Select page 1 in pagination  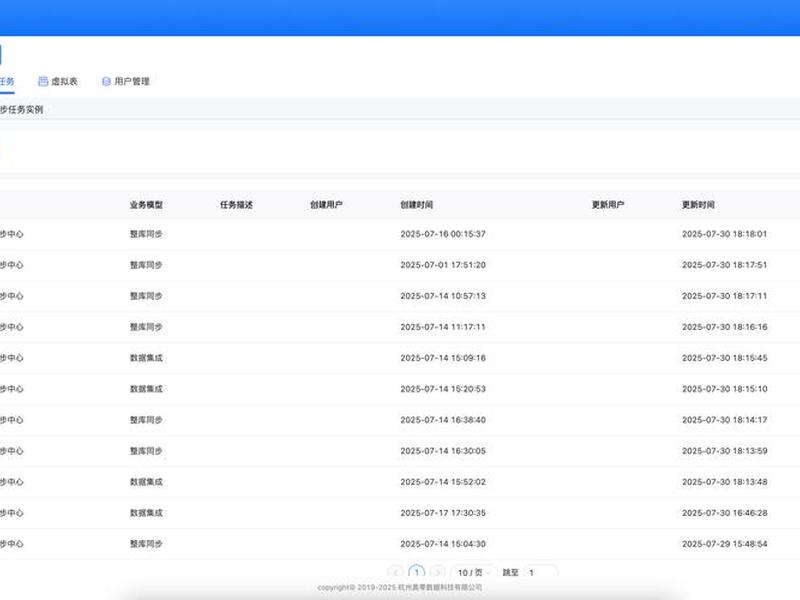(416, 572)
